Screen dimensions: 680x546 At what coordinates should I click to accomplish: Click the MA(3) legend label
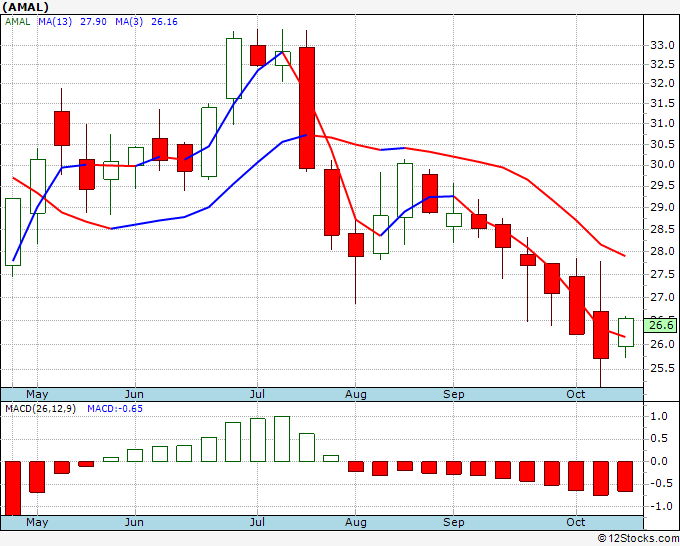coord(129,22)
